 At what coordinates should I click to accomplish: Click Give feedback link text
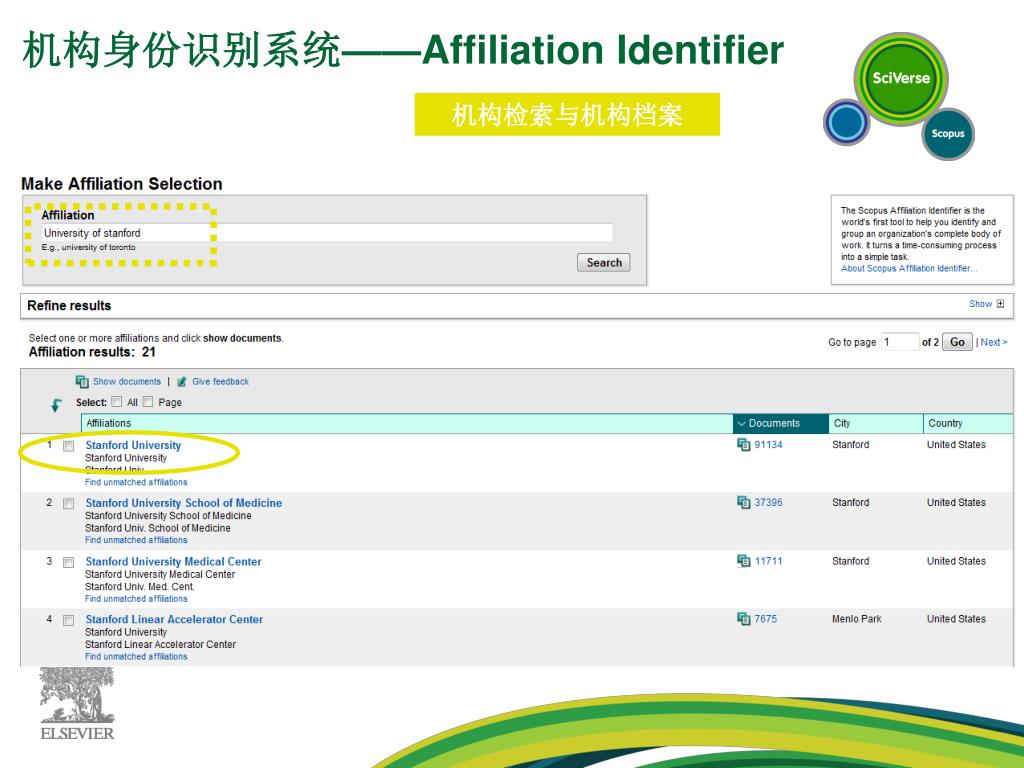click(220, 381)
